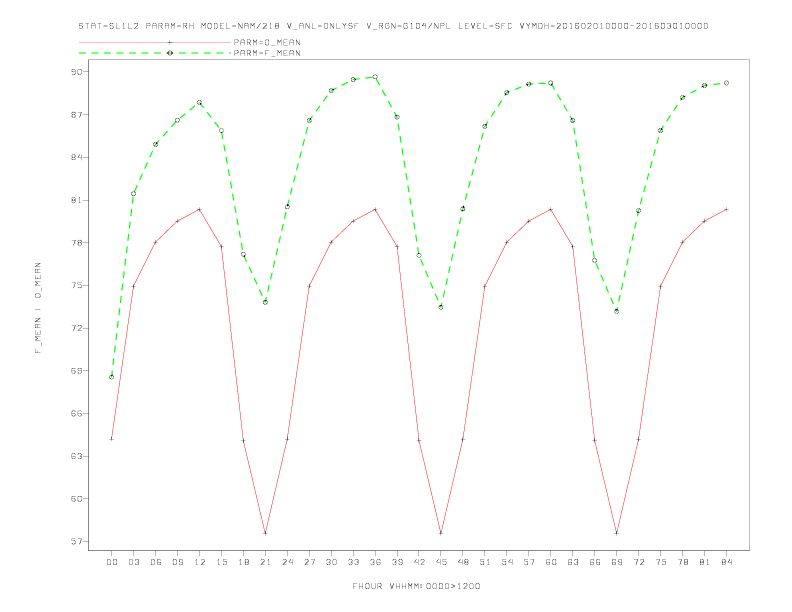This screenshot has height=612, width=792.
Task: Select the green F_MEAN peak marker at hour 36
Action: click(375, 77)
